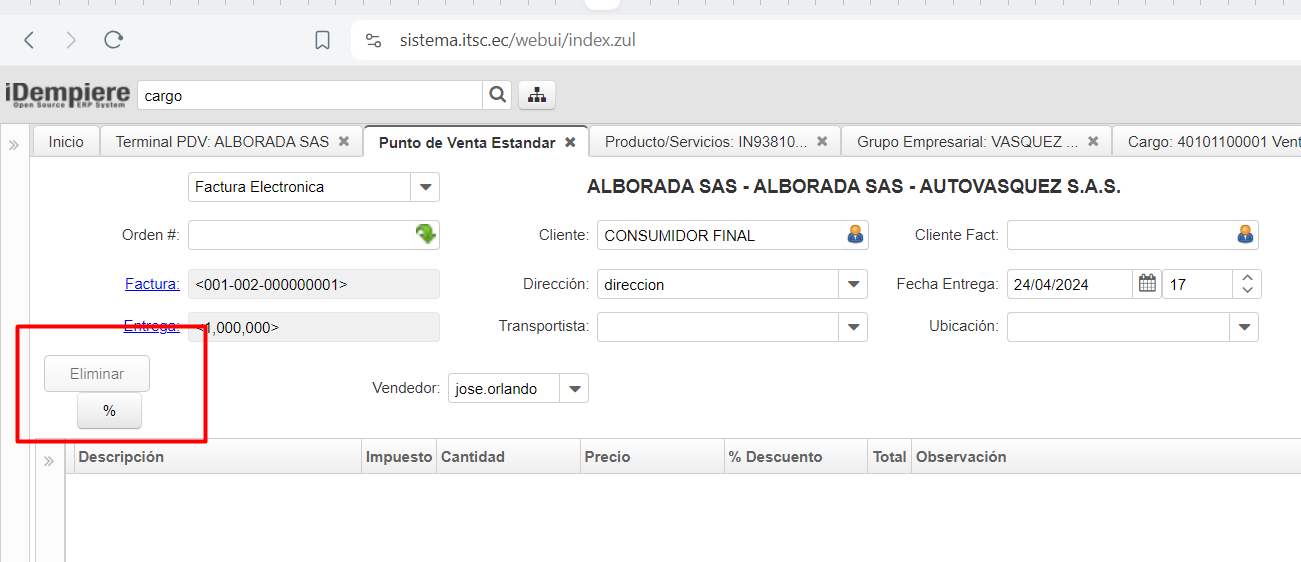1301x562 pixels.
Task: Click the search magnifier icon next to cargo
Action: 497,95
